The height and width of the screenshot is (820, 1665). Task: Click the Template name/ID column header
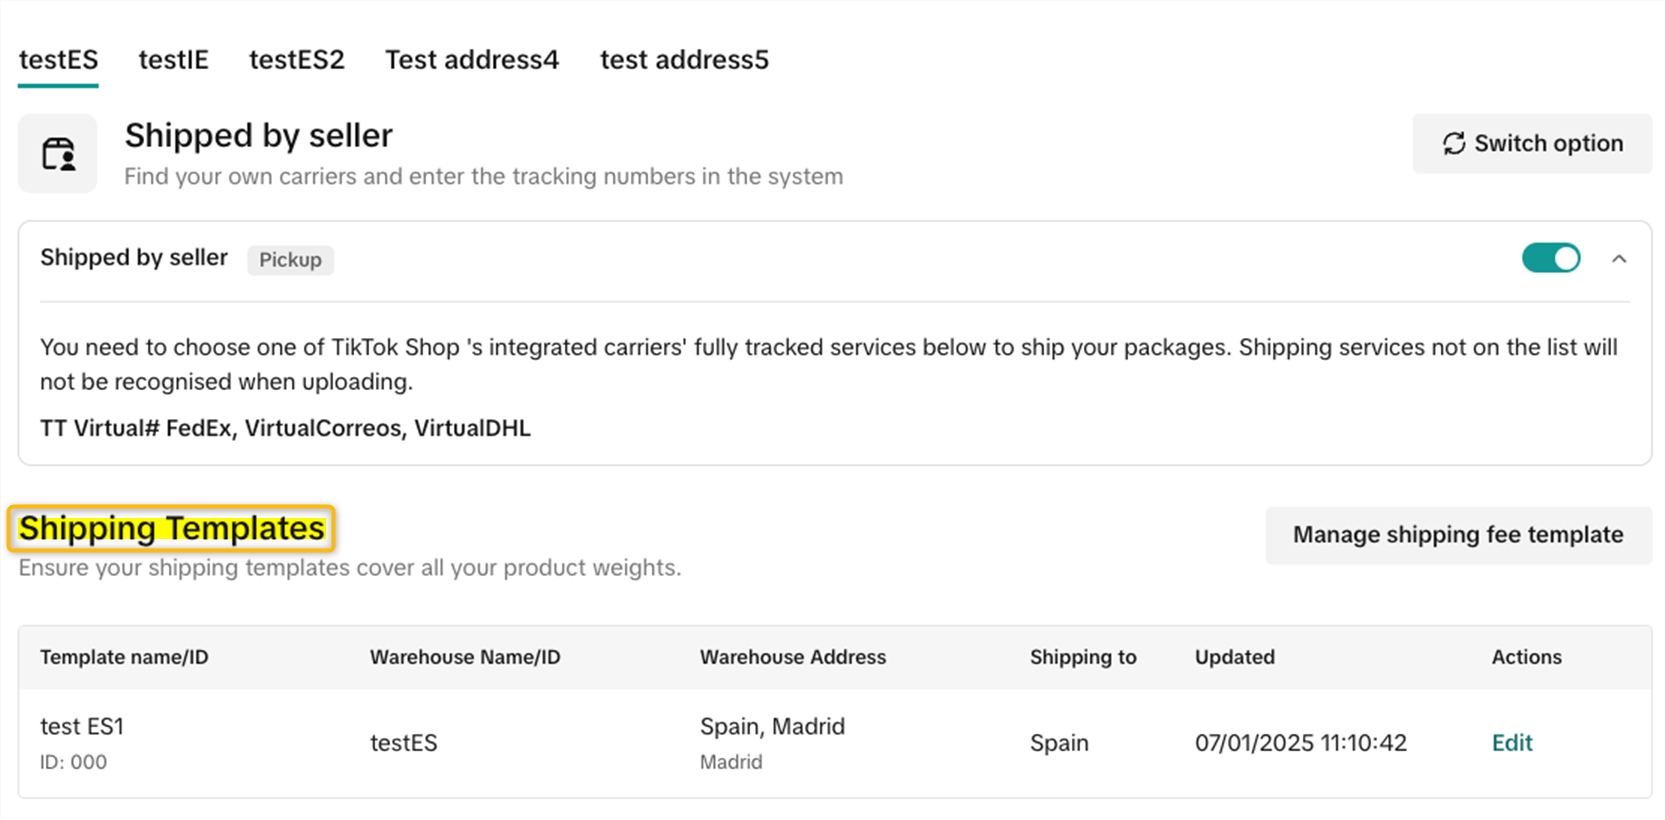124,657
